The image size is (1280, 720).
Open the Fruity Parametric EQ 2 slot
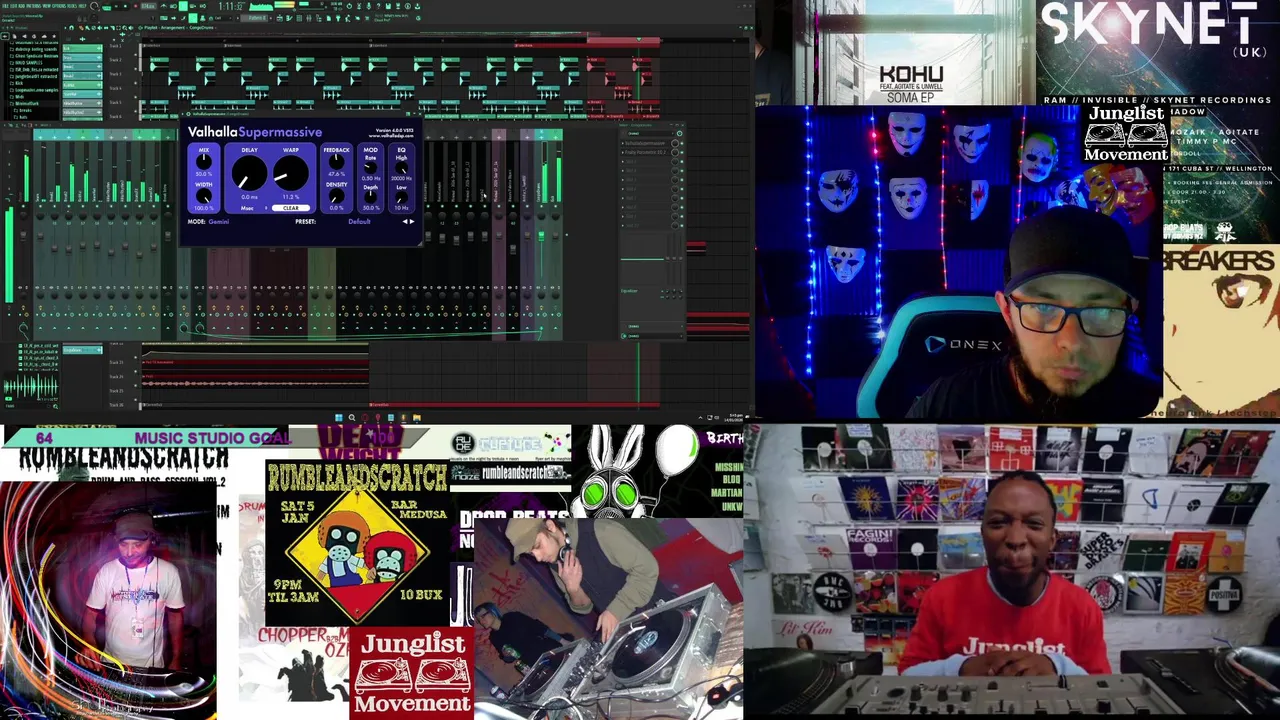coord(645,152)
